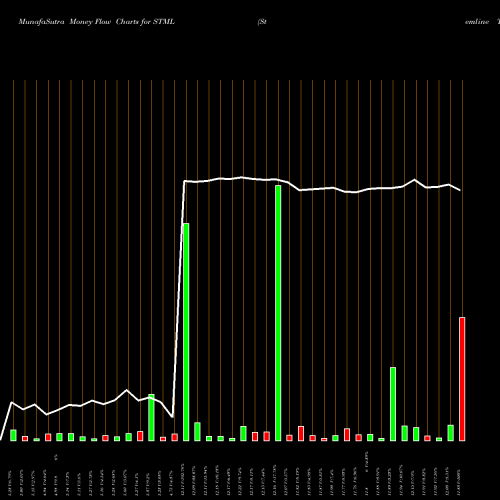The height and width of the screenshot is (500, 500).
Task: Click the tall red bar at far right
Action: 462,379
